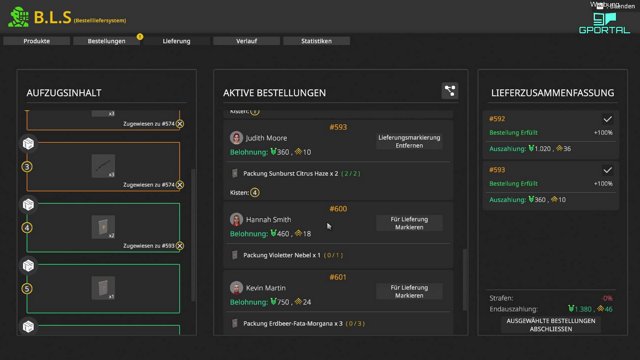Open the Statistiken tab
This screenshot has width=640, height=360.
click(x=316, y=41)
